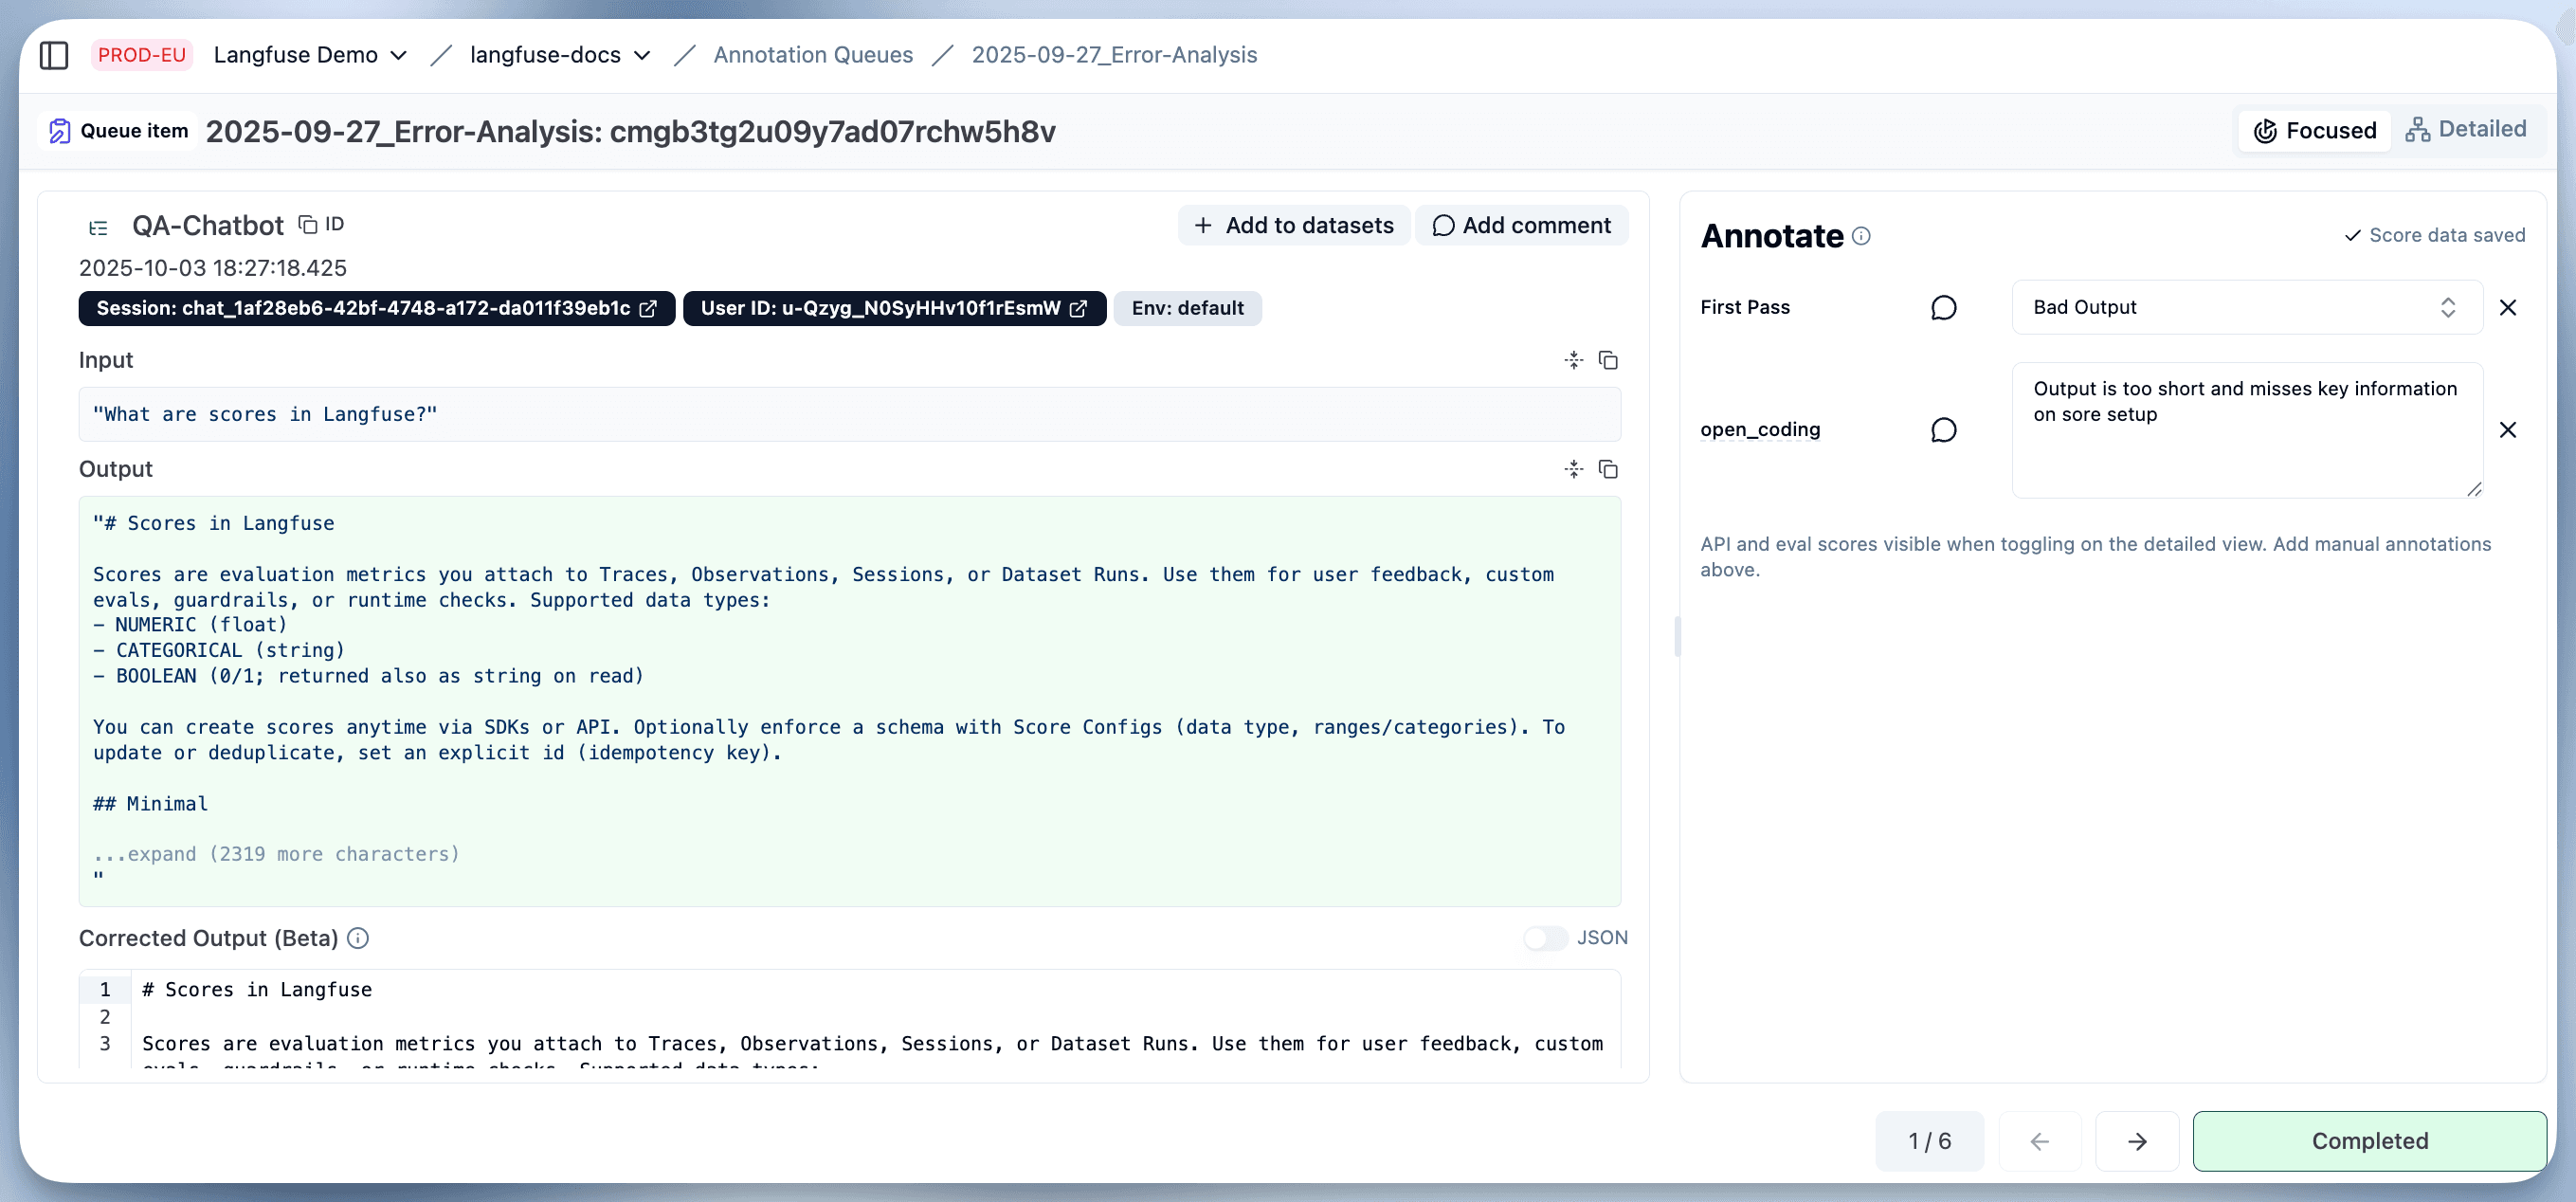2576x1202 pixels.
Task: Click the Completed button
Action: point(2369,1141)
